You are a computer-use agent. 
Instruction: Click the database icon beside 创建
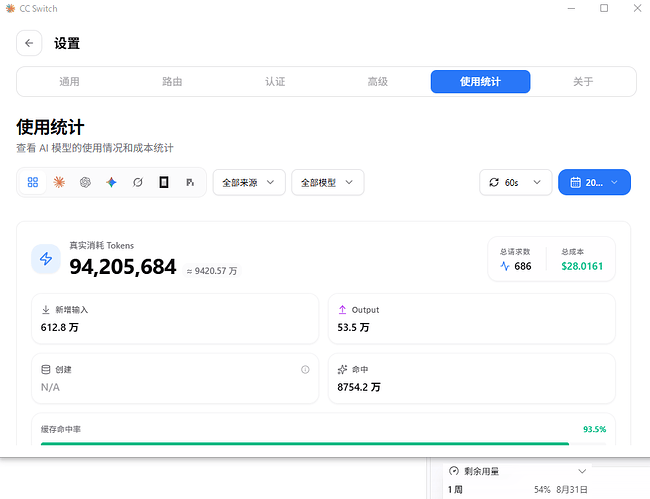click(46, 369)
